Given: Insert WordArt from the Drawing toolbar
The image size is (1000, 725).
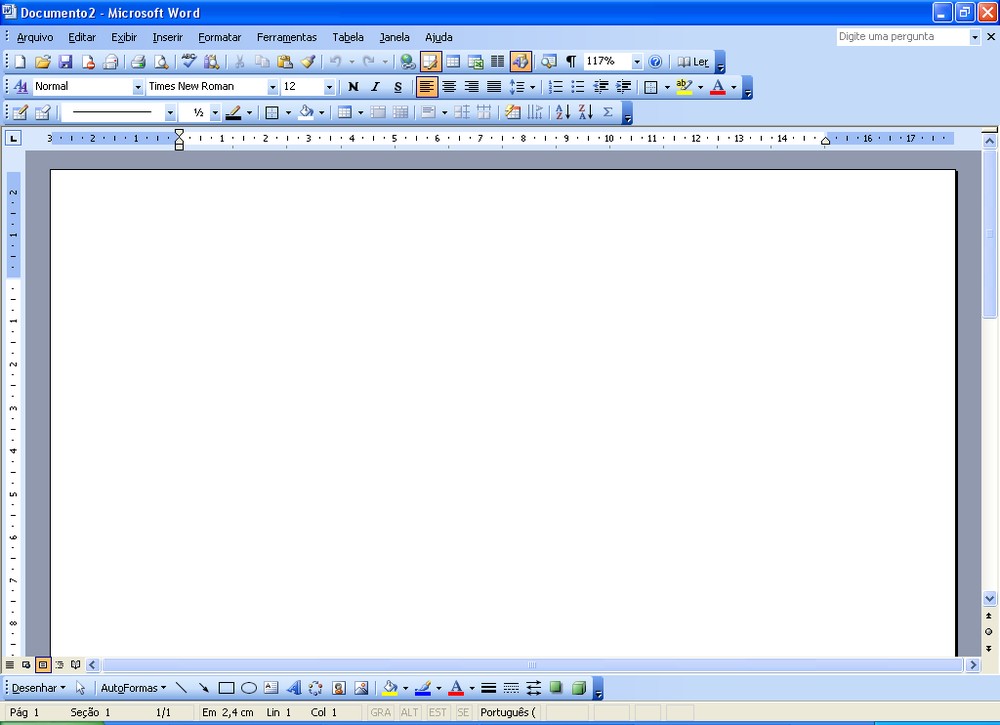Looking at the screenshot, I should click(292, 688).
